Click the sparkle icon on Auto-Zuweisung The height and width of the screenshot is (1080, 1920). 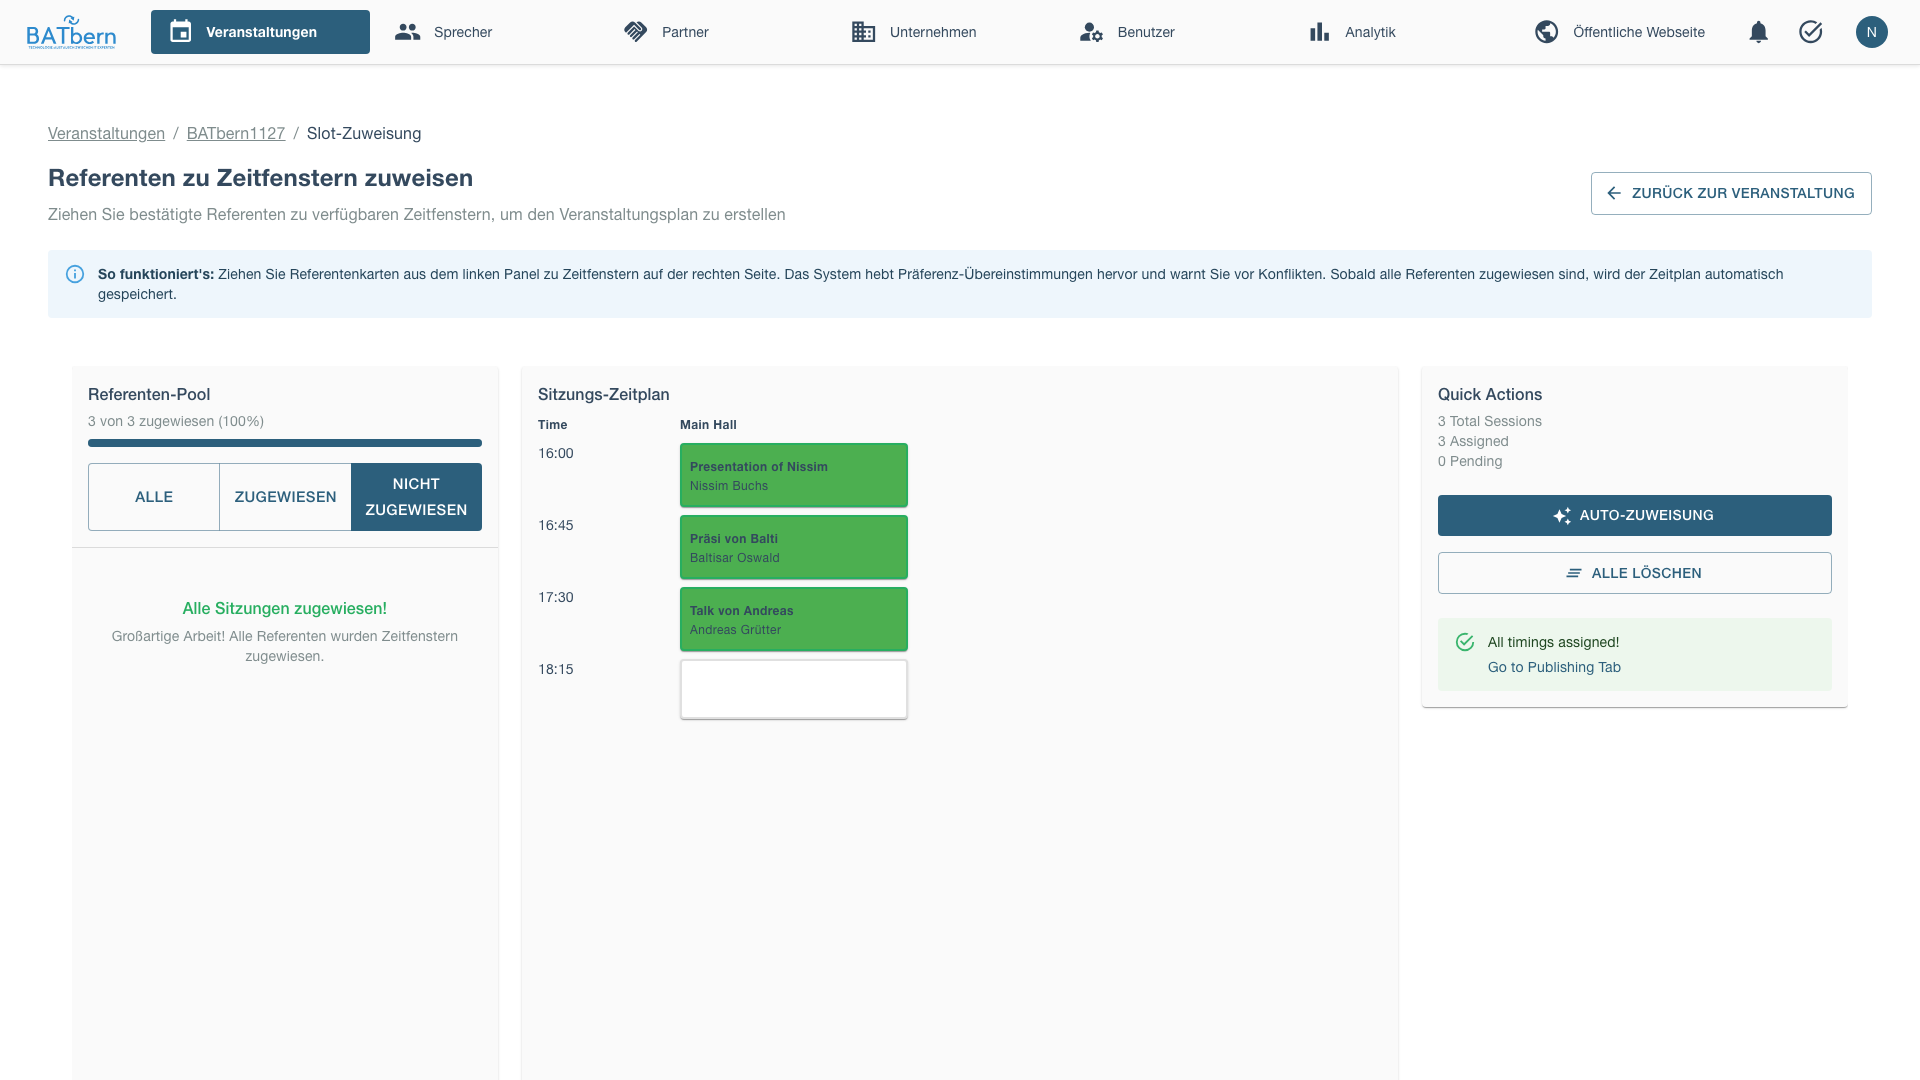click(x=1562, y=516)
